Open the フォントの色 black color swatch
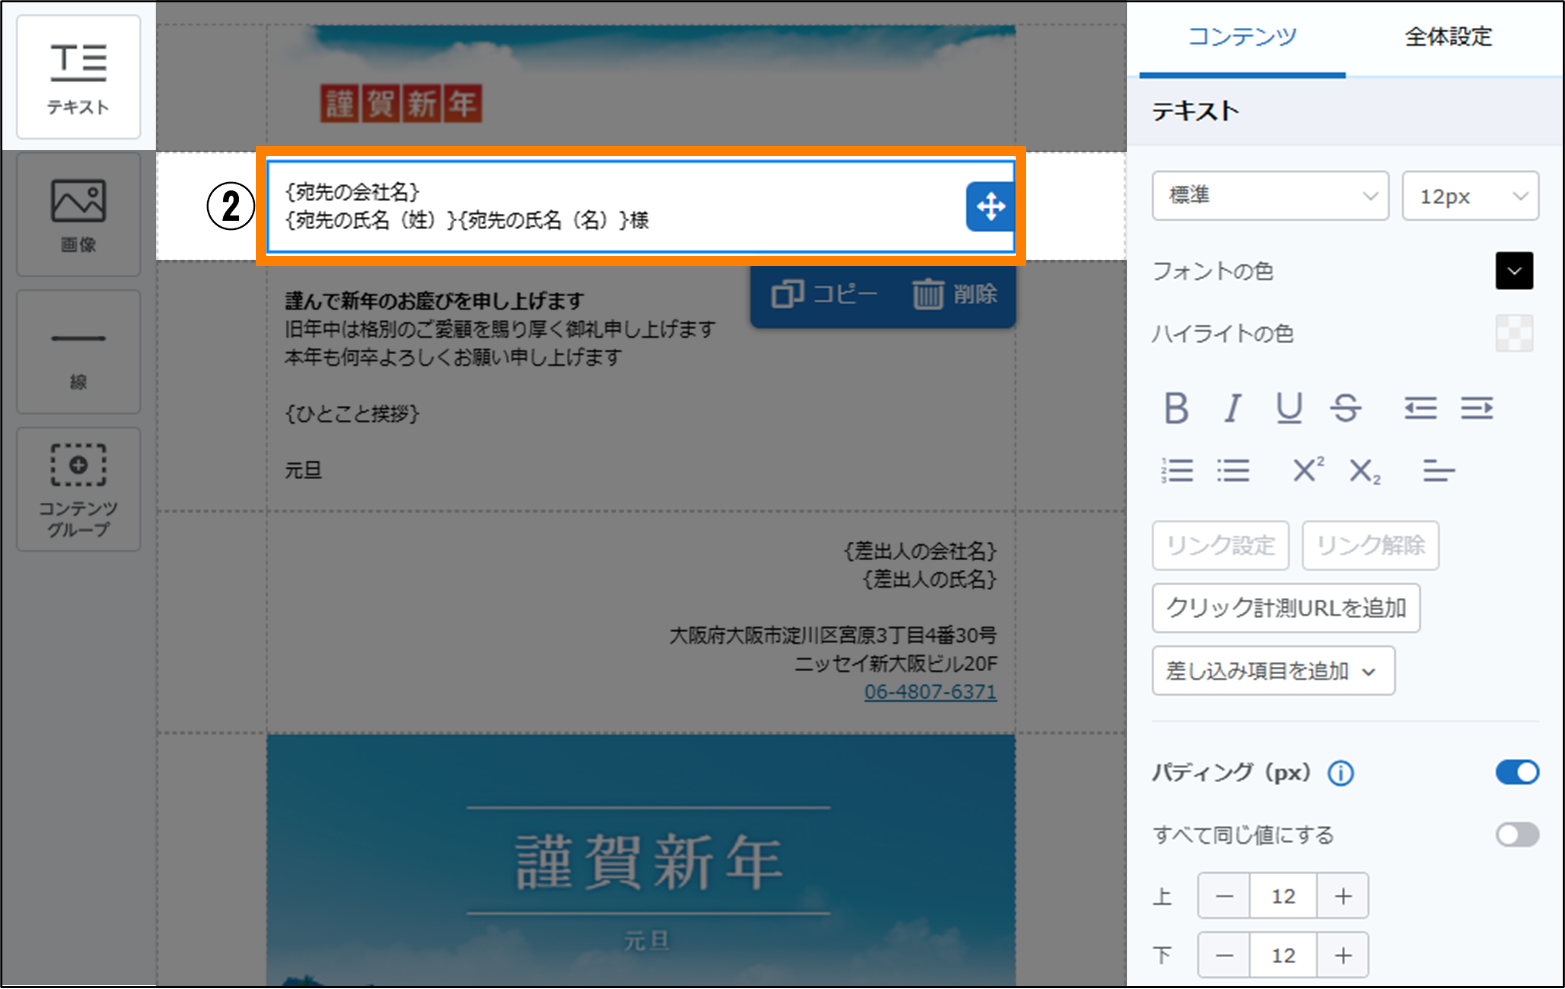The height and width of the screenshot is (989, 1565). (x=1513, y=271)
